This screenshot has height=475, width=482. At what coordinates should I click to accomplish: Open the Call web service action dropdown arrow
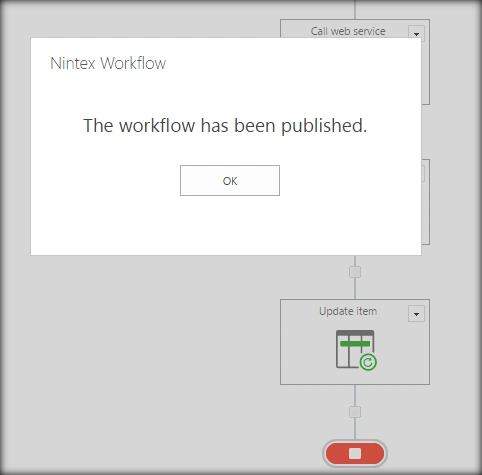[416, 33]
